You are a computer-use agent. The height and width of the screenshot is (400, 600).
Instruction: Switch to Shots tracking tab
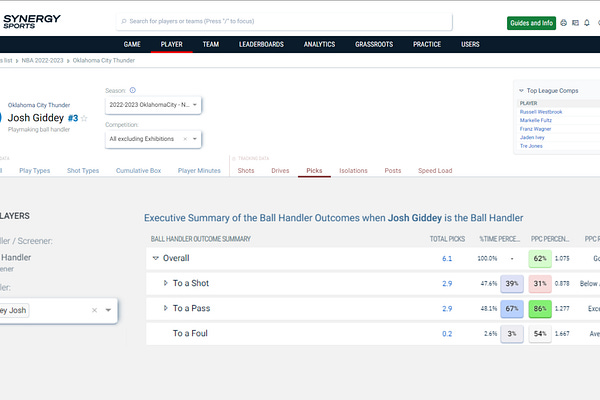coord(246,171)
